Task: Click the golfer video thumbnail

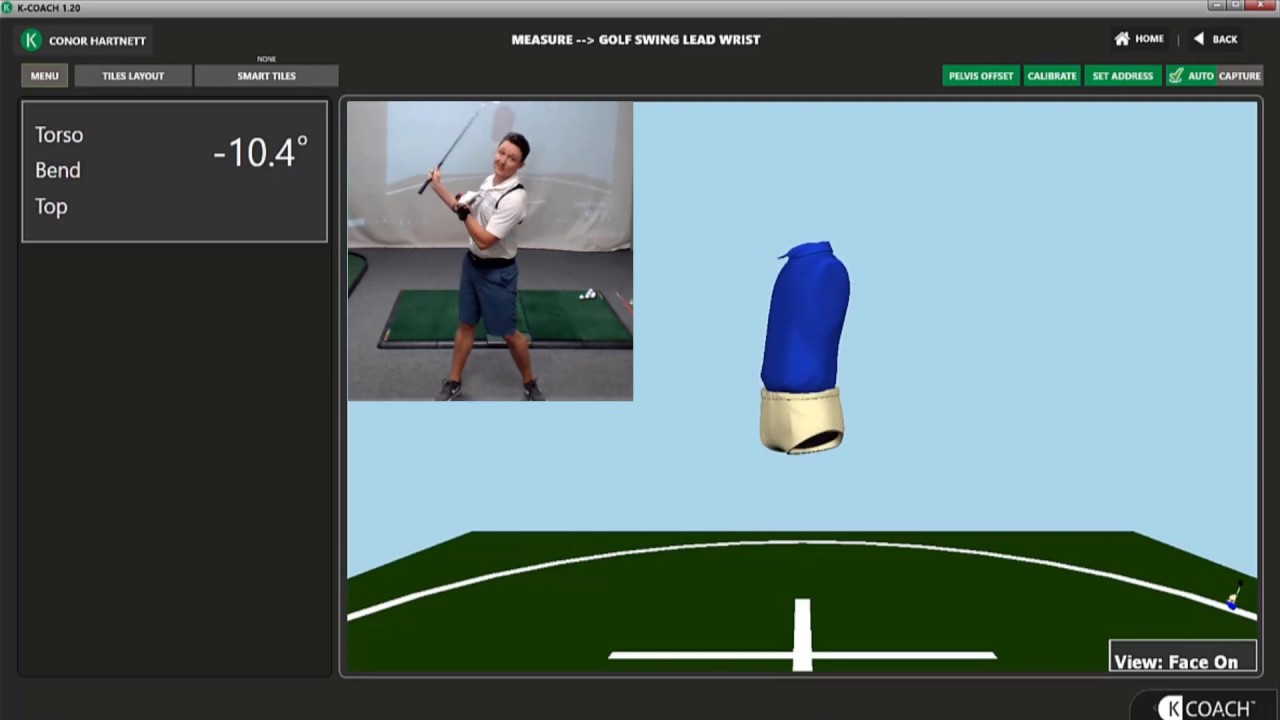Action: pos(490,251)
